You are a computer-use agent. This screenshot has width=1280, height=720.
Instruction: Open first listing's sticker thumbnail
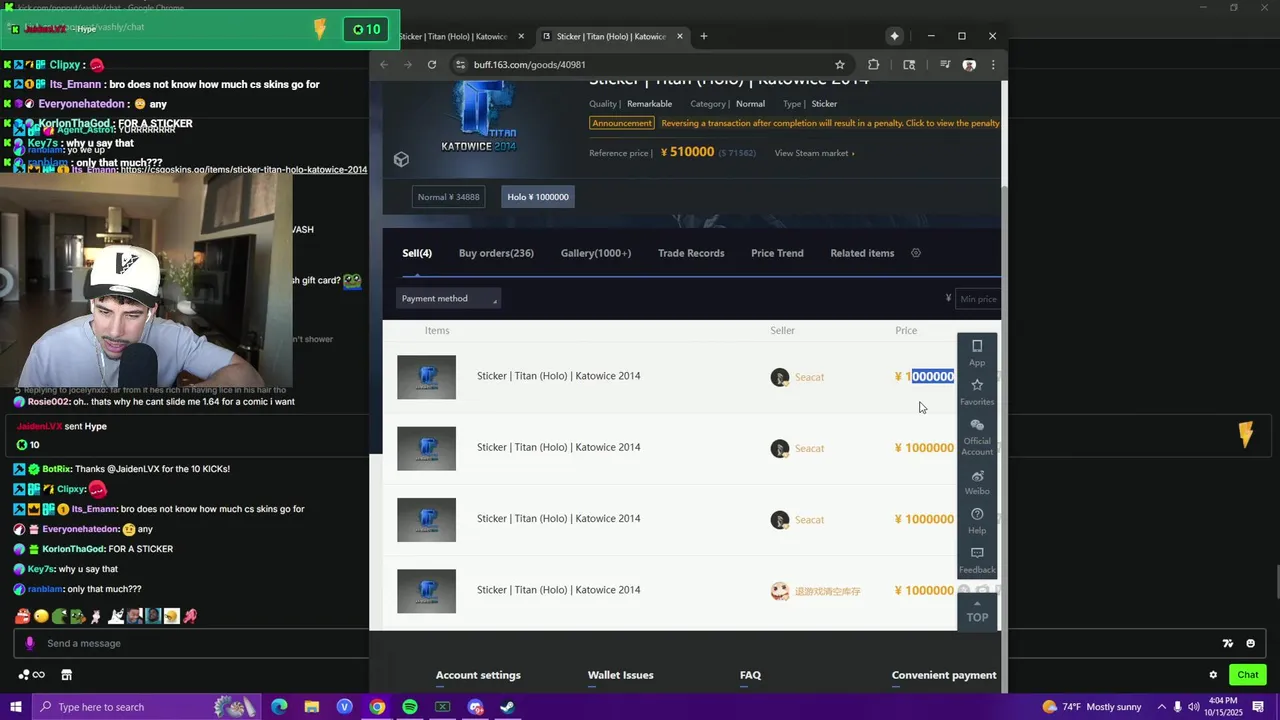click(x=426, y=377)
